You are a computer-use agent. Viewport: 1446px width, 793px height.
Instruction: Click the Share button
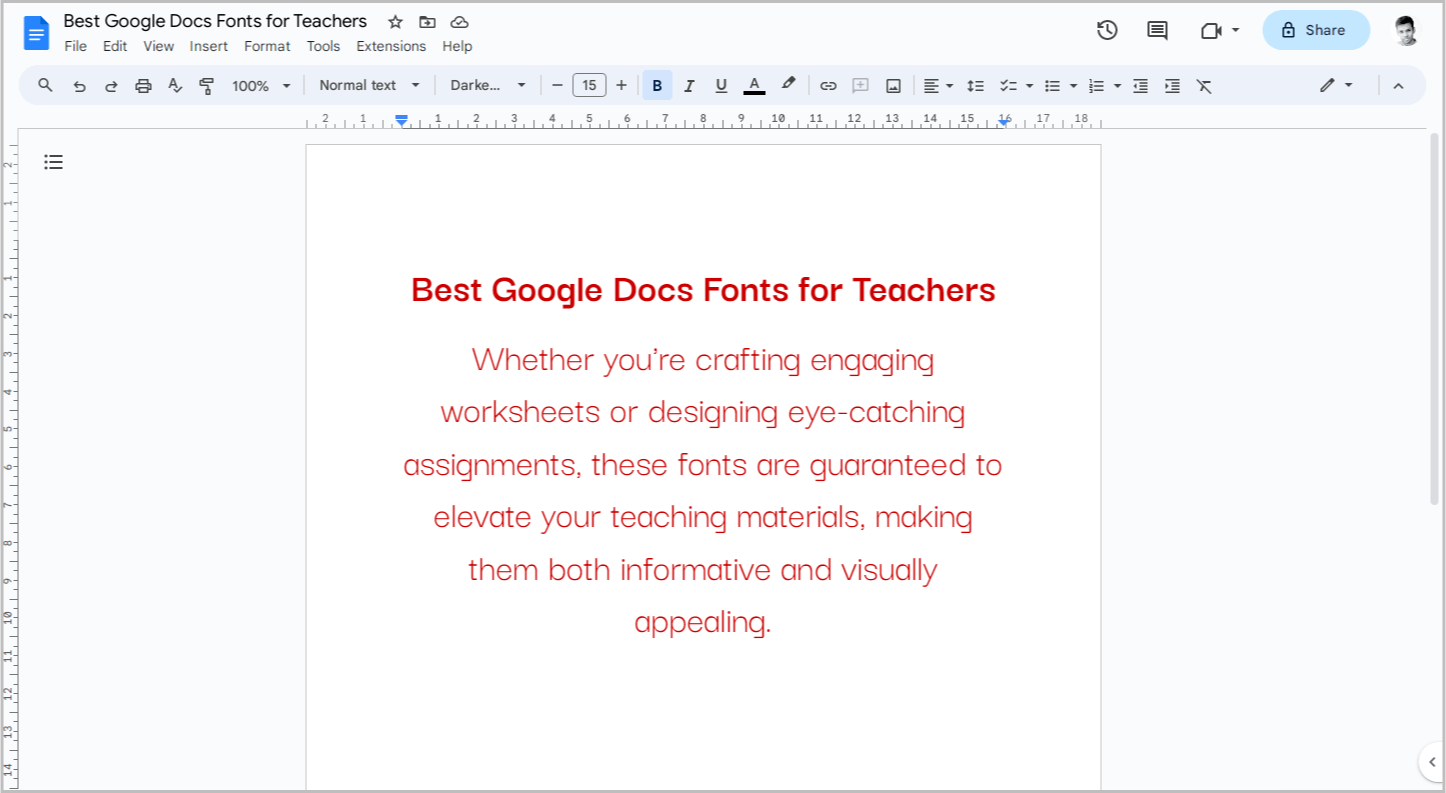pyautogui.click(x=1315, y=30)
